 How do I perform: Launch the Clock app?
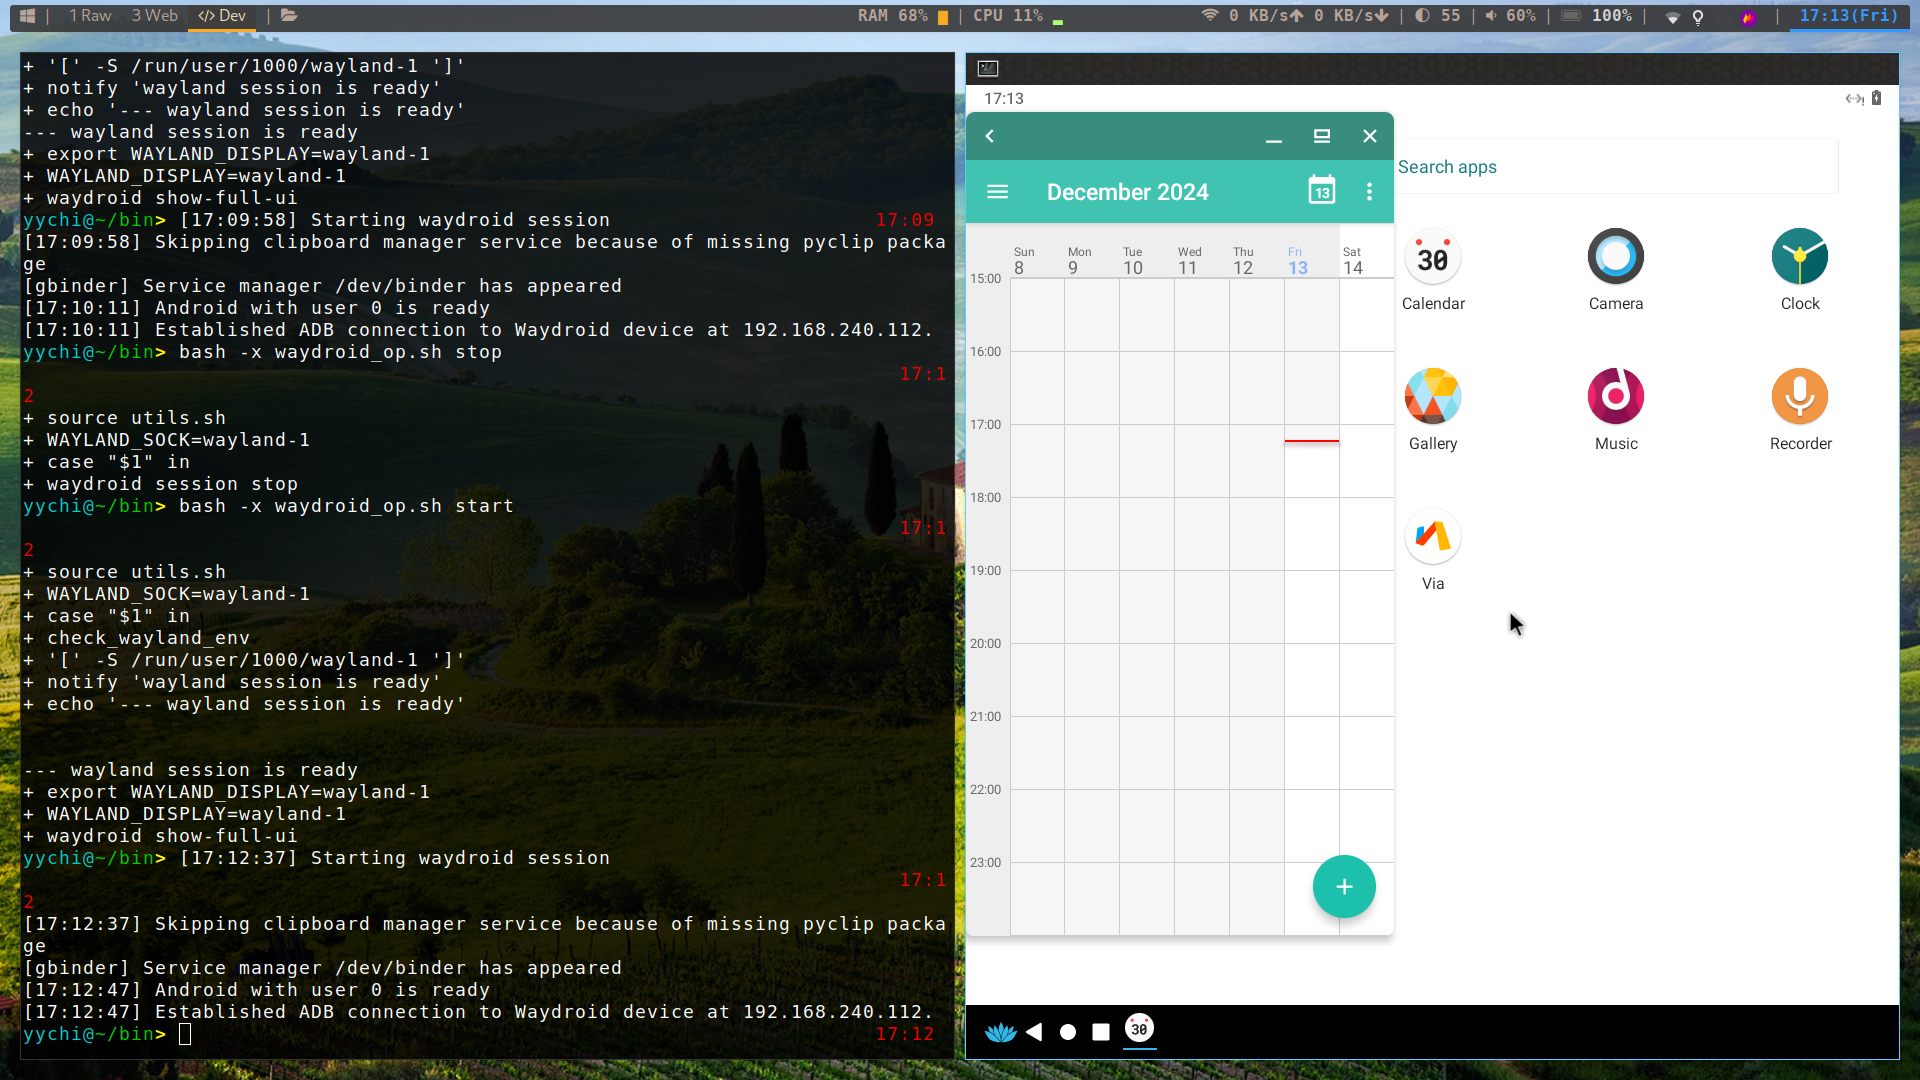pyautogui.click(x=1799, y=257)
